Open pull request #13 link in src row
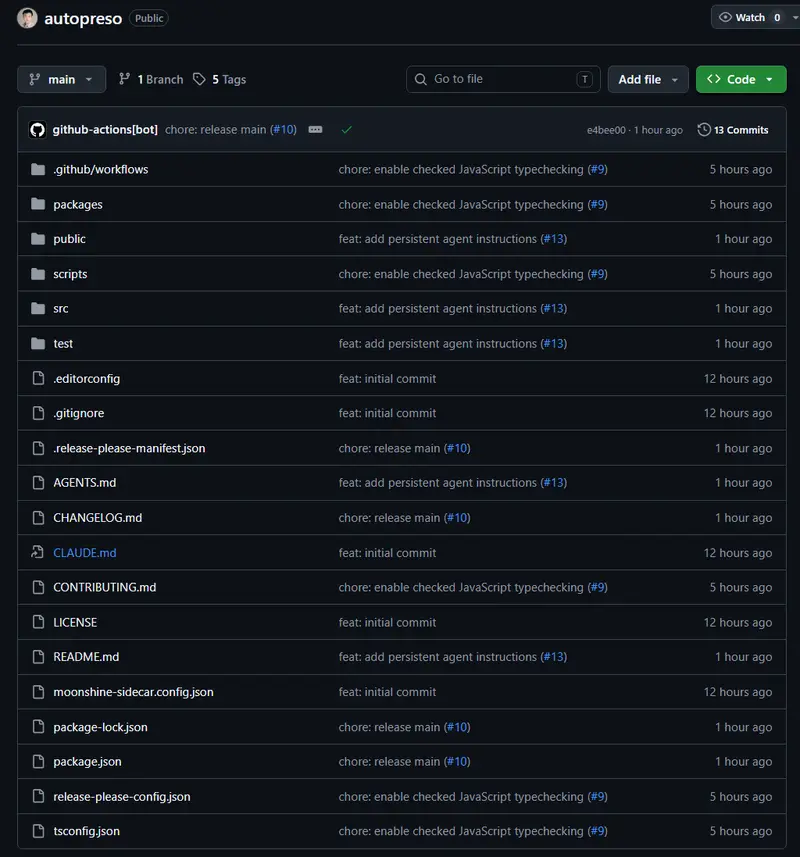Image resolution: width=800 pixels, height=857 pixels. coord(554,309)
